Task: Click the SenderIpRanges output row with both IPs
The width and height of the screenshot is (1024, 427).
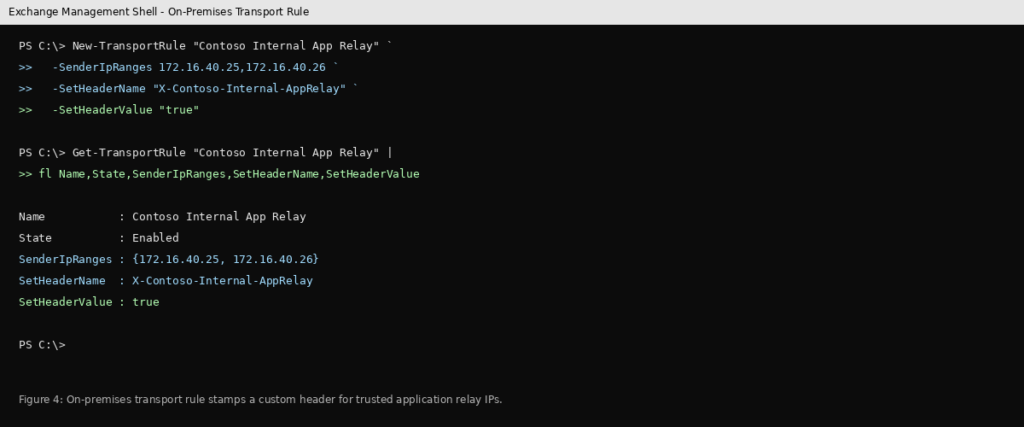Action: (168, 259)
